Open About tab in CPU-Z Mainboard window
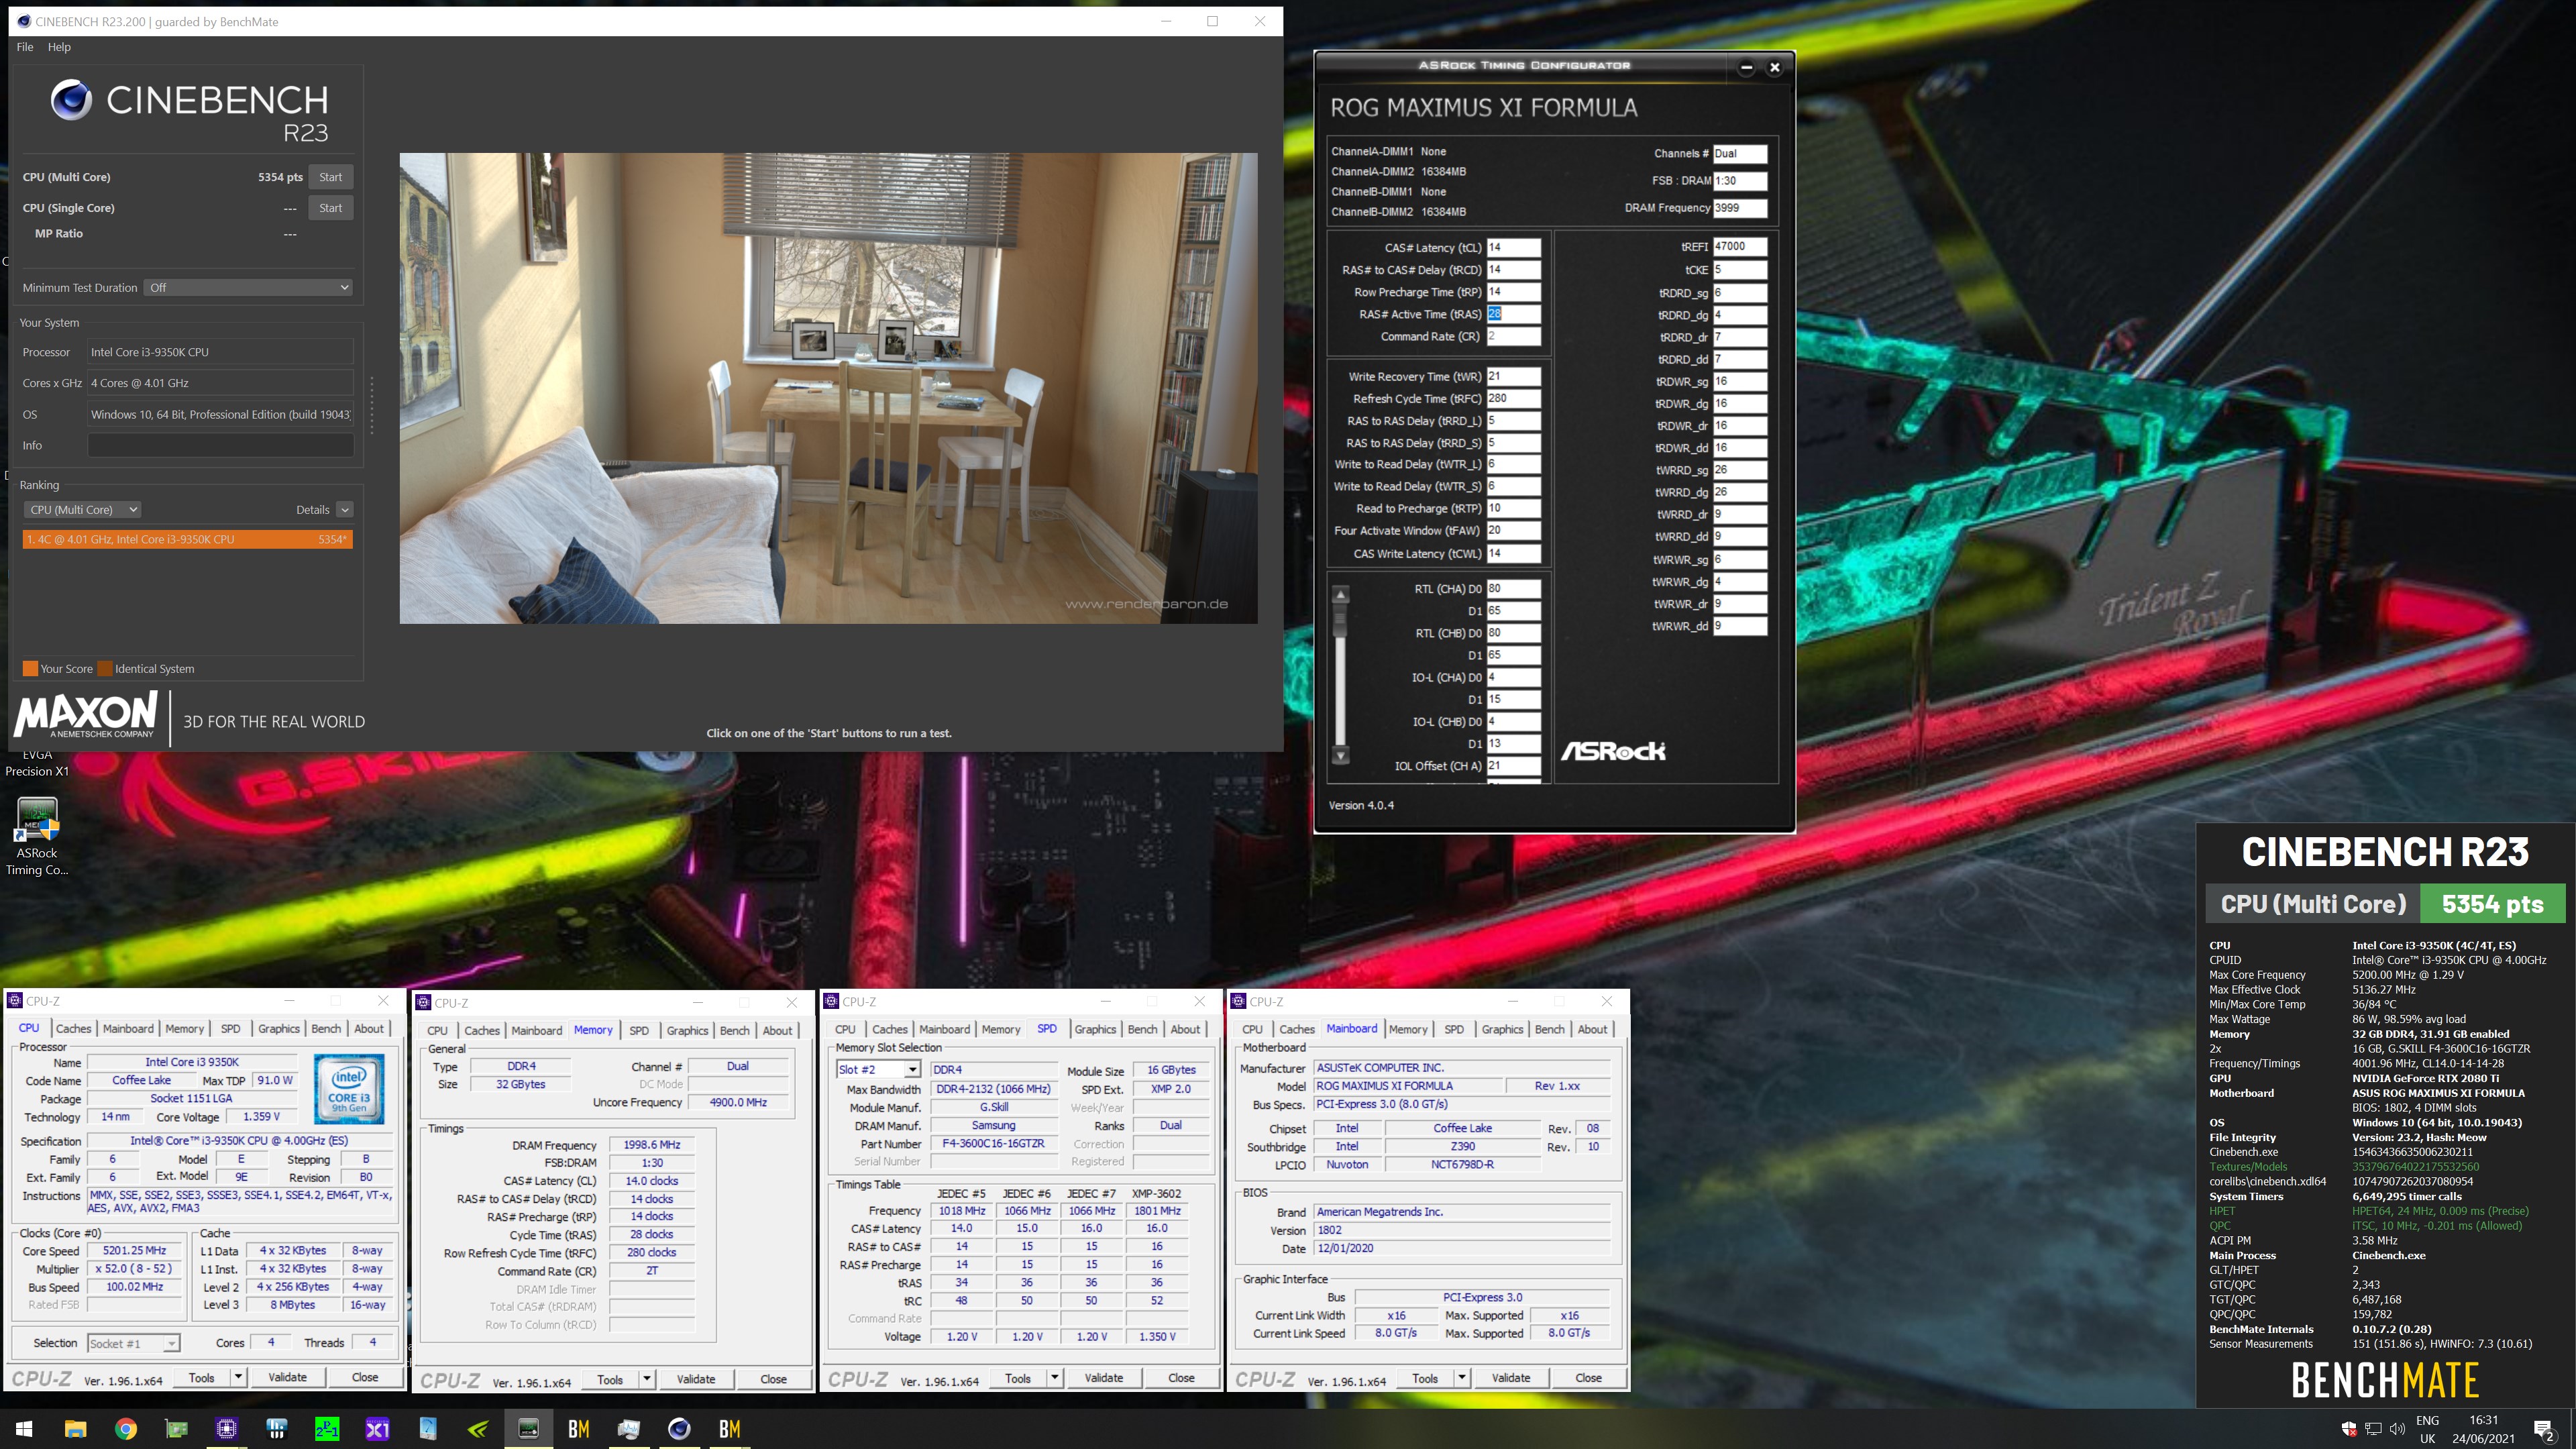Image resolution: width=2576 pixels, height=1449 pixels. (1592, 1029)
